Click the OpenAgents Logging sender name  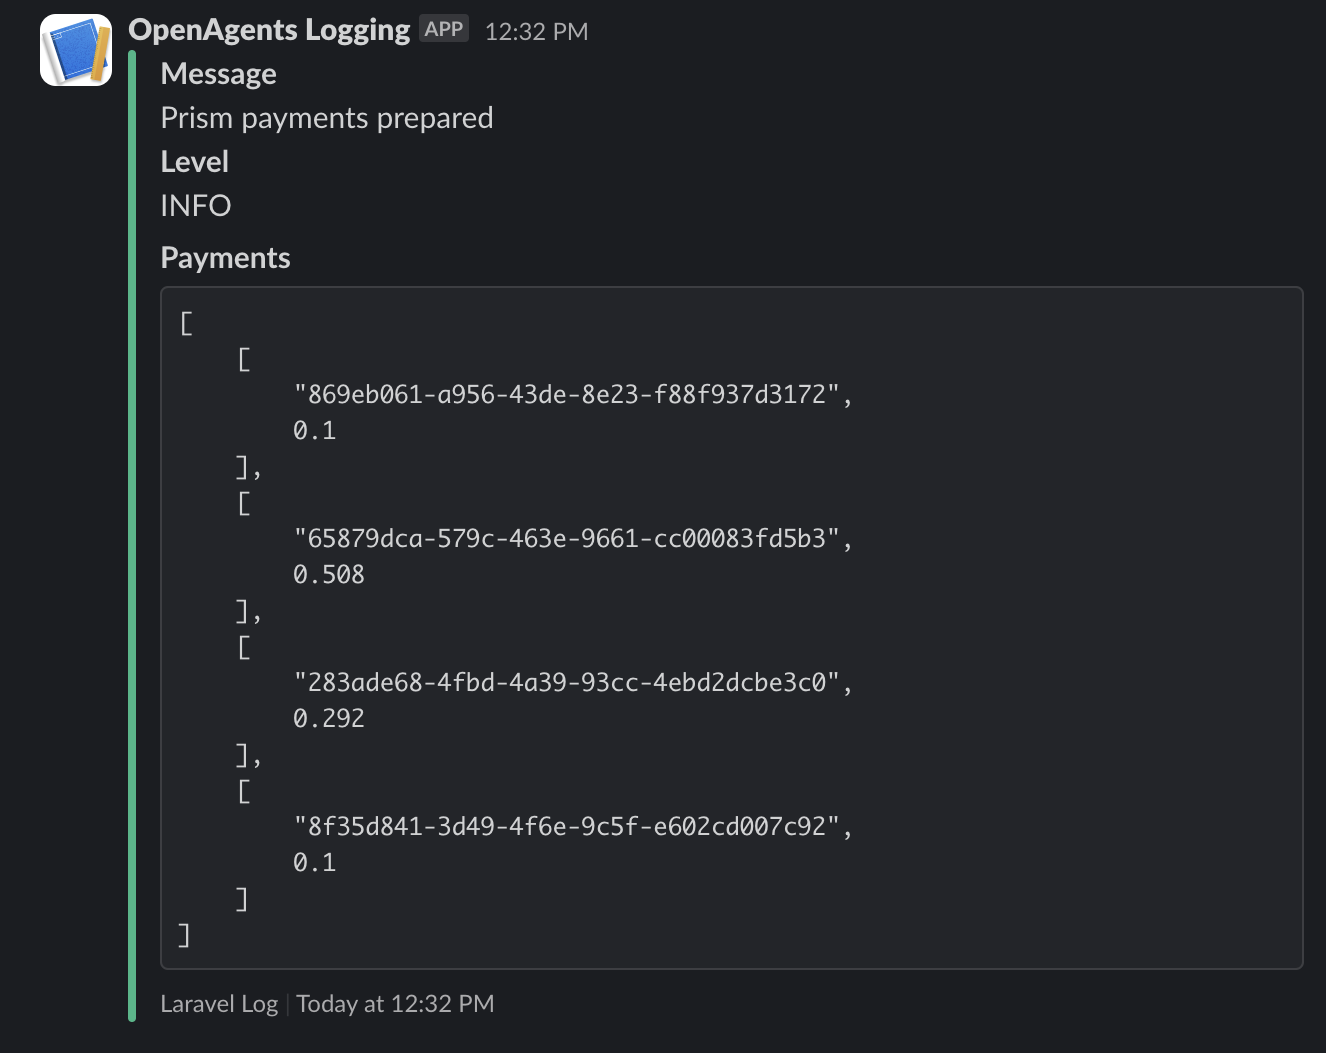[x=269, y=30]
